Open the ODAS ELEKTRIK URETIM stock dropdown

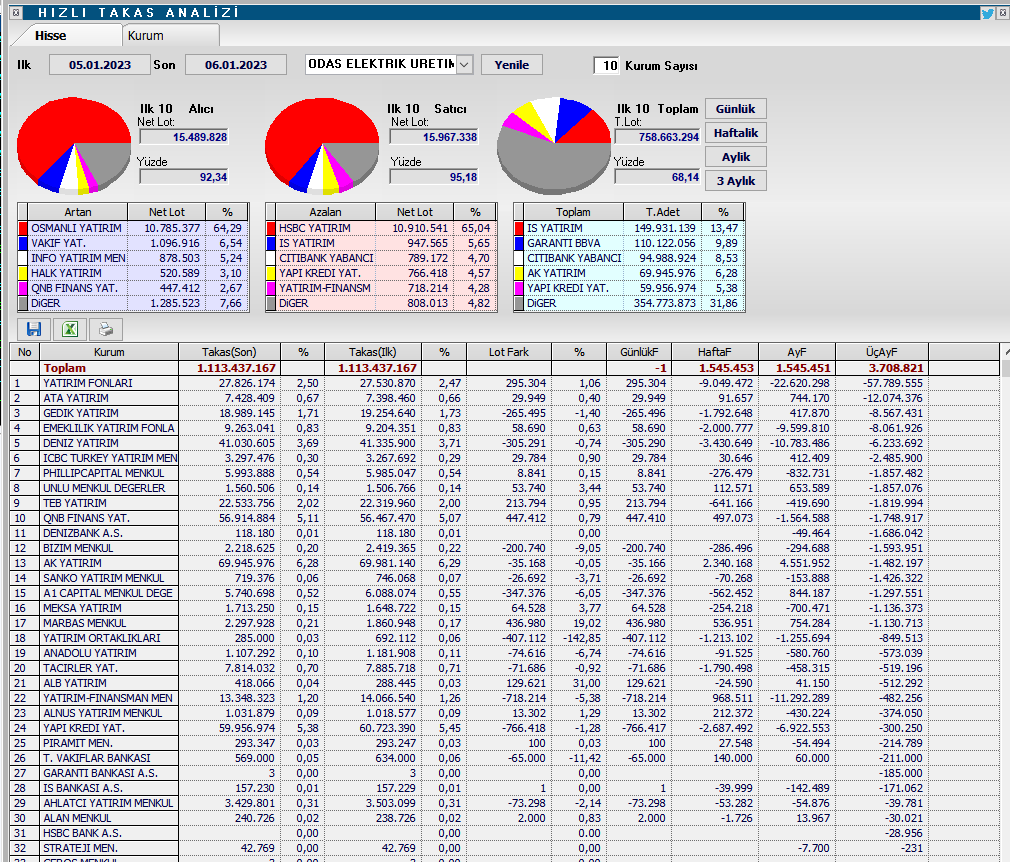(x=464, y=64)
